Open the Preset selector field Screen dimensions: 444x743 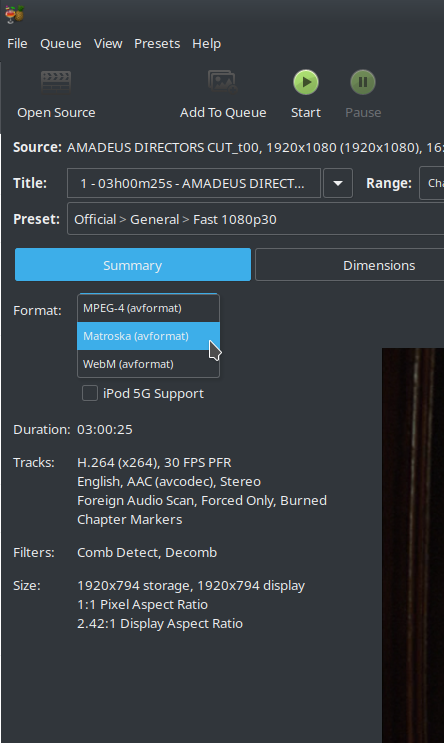[255, 219]
